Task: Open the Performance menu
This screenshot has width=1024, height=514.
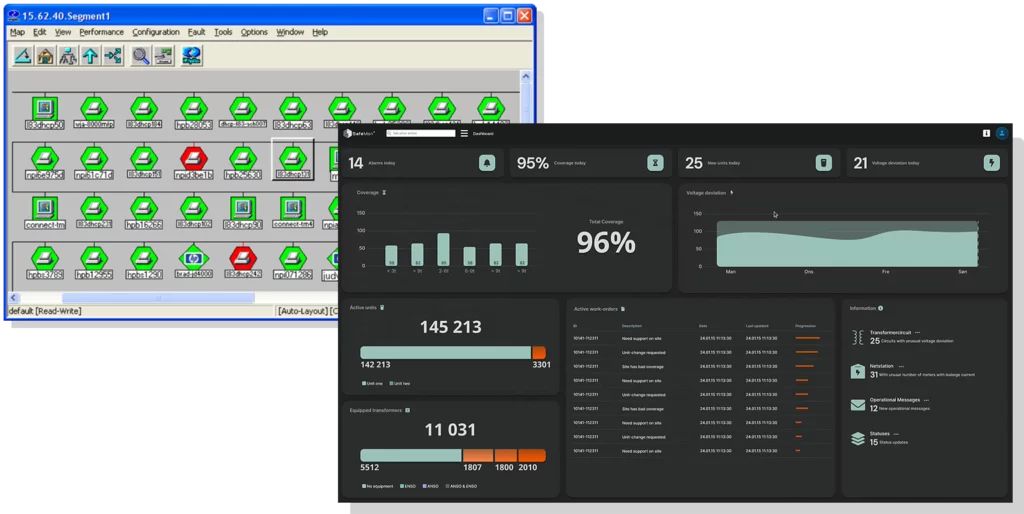Action: tap(101, 32)
